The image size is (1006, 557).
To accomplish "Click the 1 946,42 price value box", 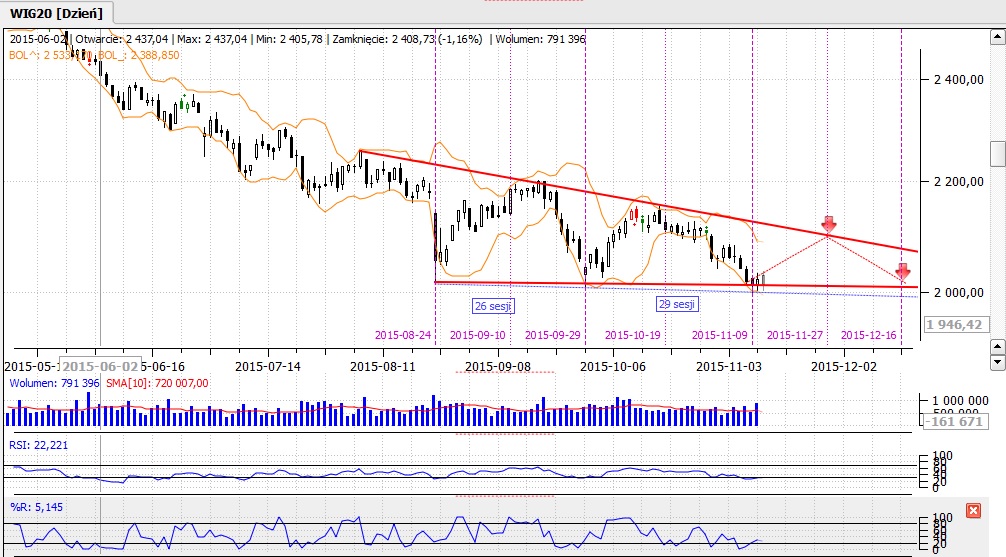I will tap(954, 325).
